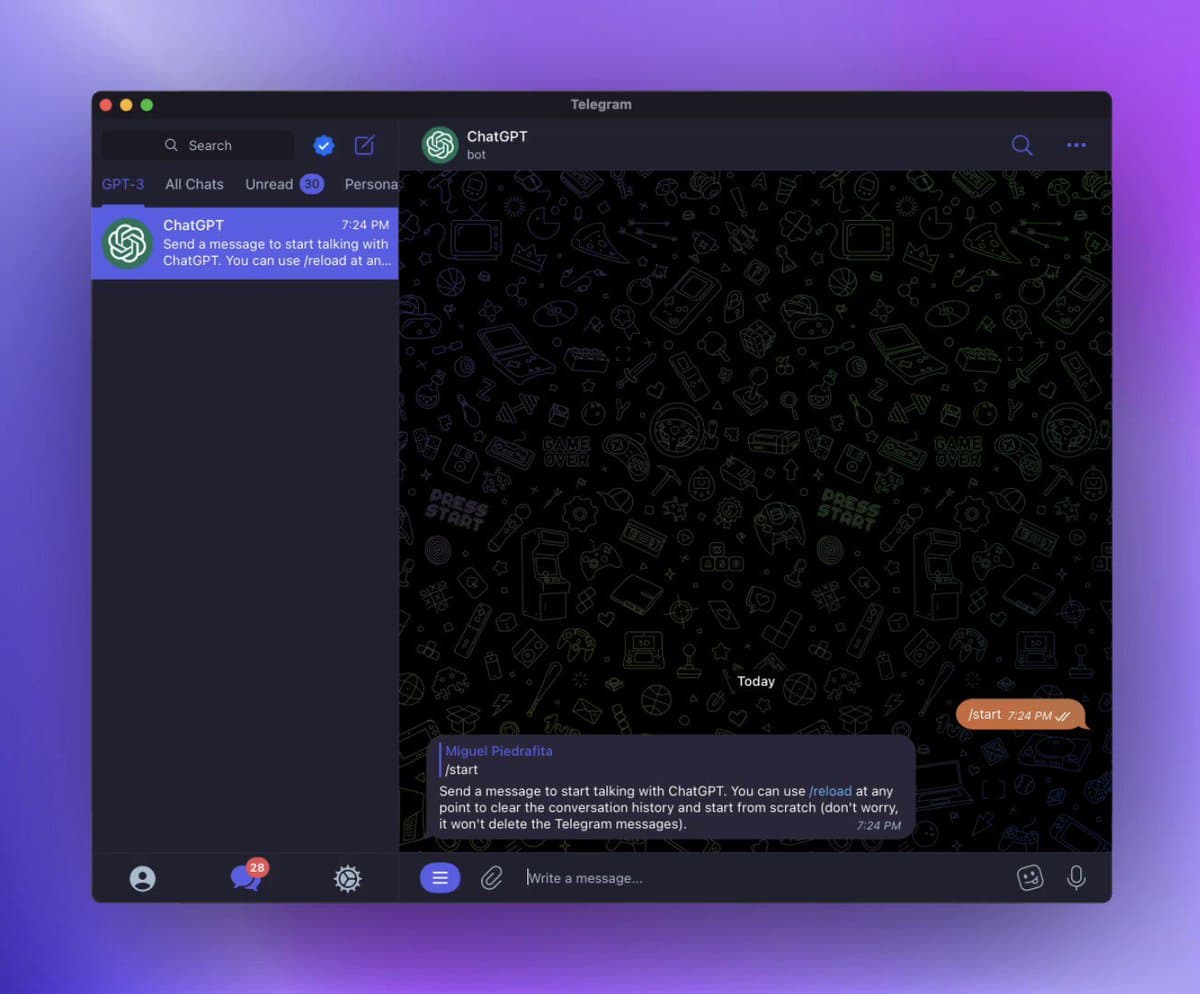Screen dimensions: 1200x994
Task: Maximize the Telegram window
Action: tap(147, 104)
